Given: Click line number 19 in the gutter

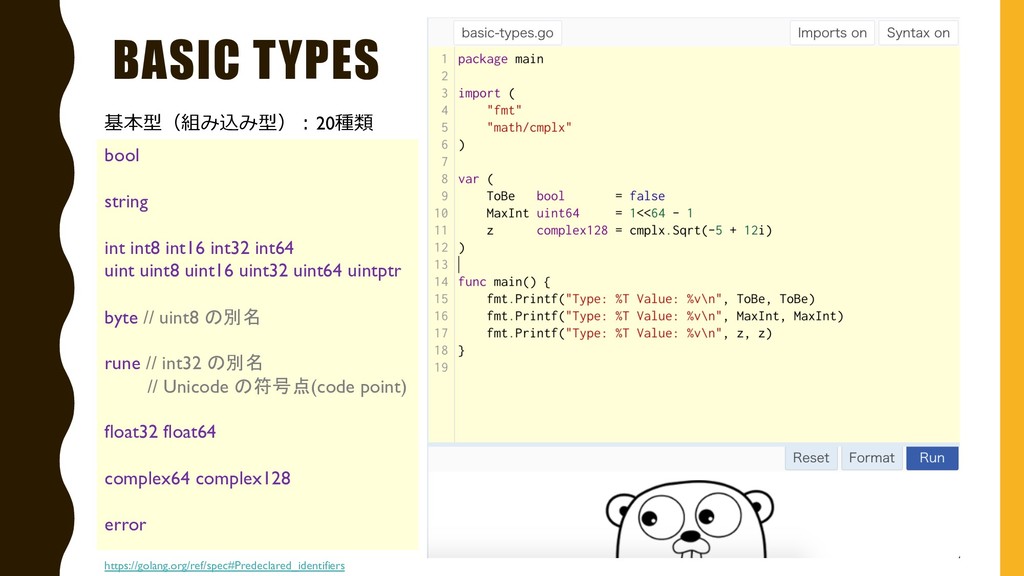Looking at the screenshot, I should tap(441, 367).
